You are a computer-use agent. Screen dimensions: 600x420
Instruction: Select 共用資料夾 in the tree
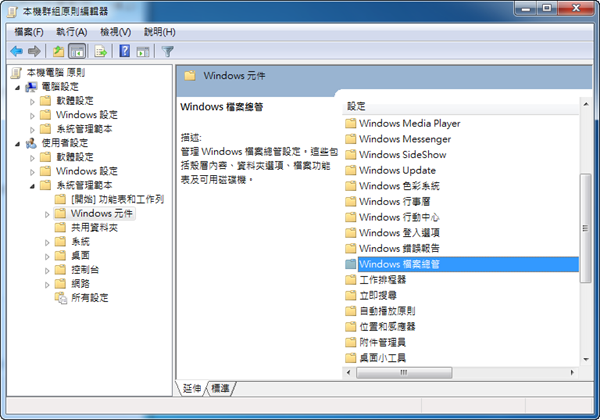(95, 228)
